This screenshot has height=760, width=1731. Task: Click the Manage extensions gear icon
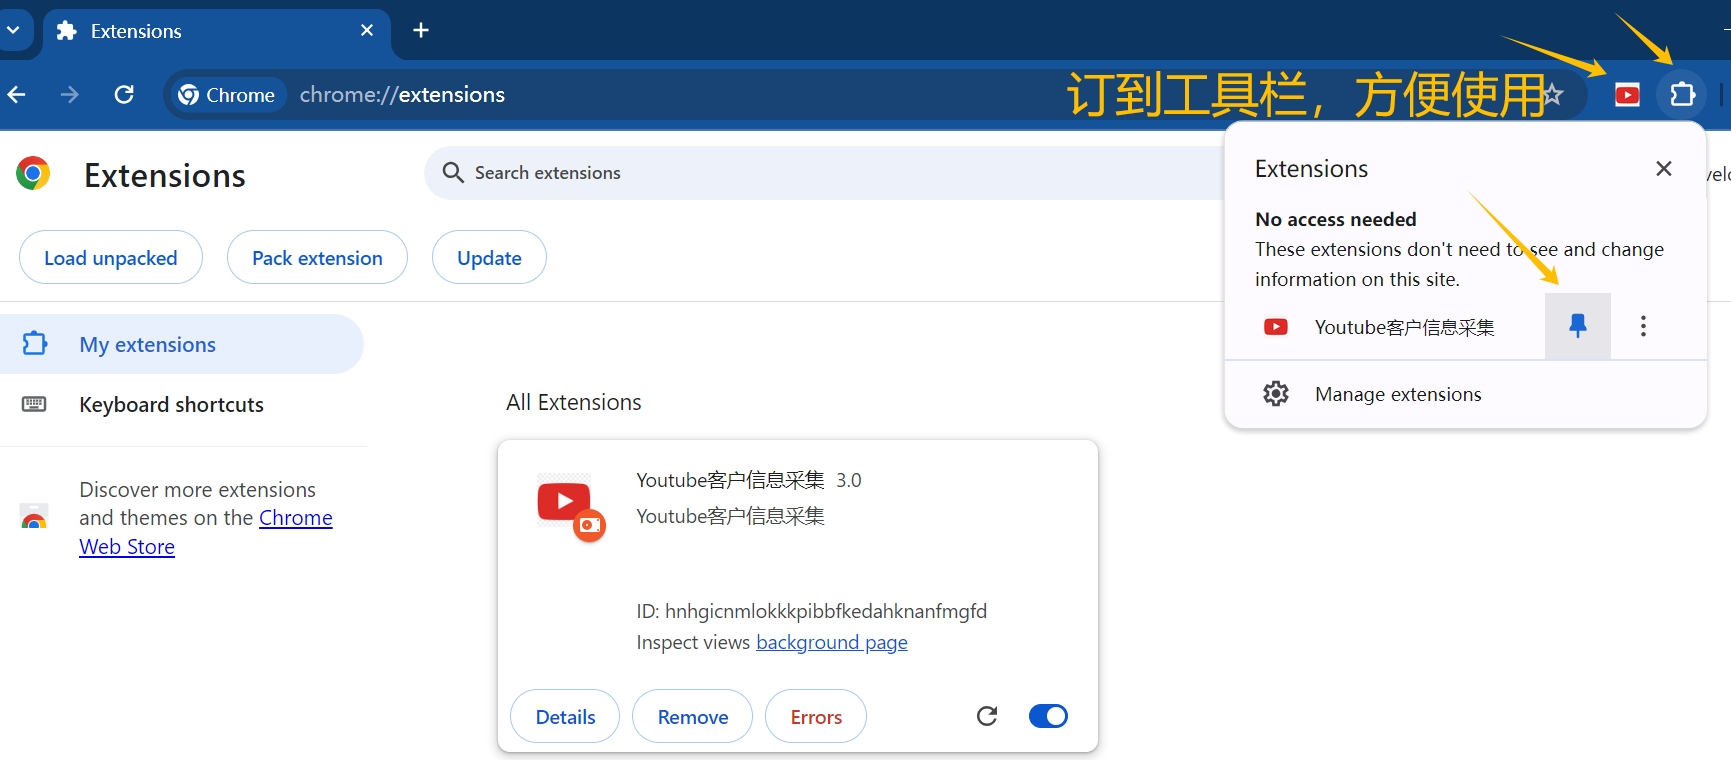[x=1276, y=394]
